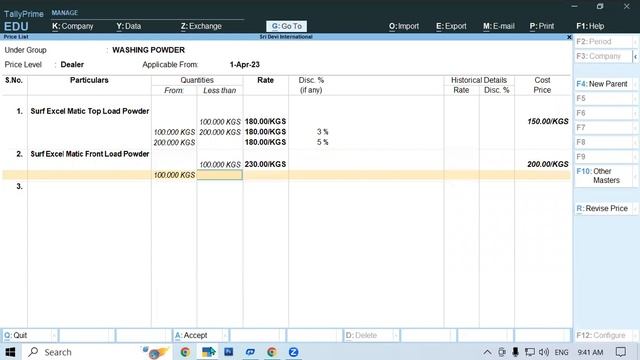Open the K: Company menu
The width and height of the screenshot is (640, 360).
pyautogui.click(x=73, y=26)
